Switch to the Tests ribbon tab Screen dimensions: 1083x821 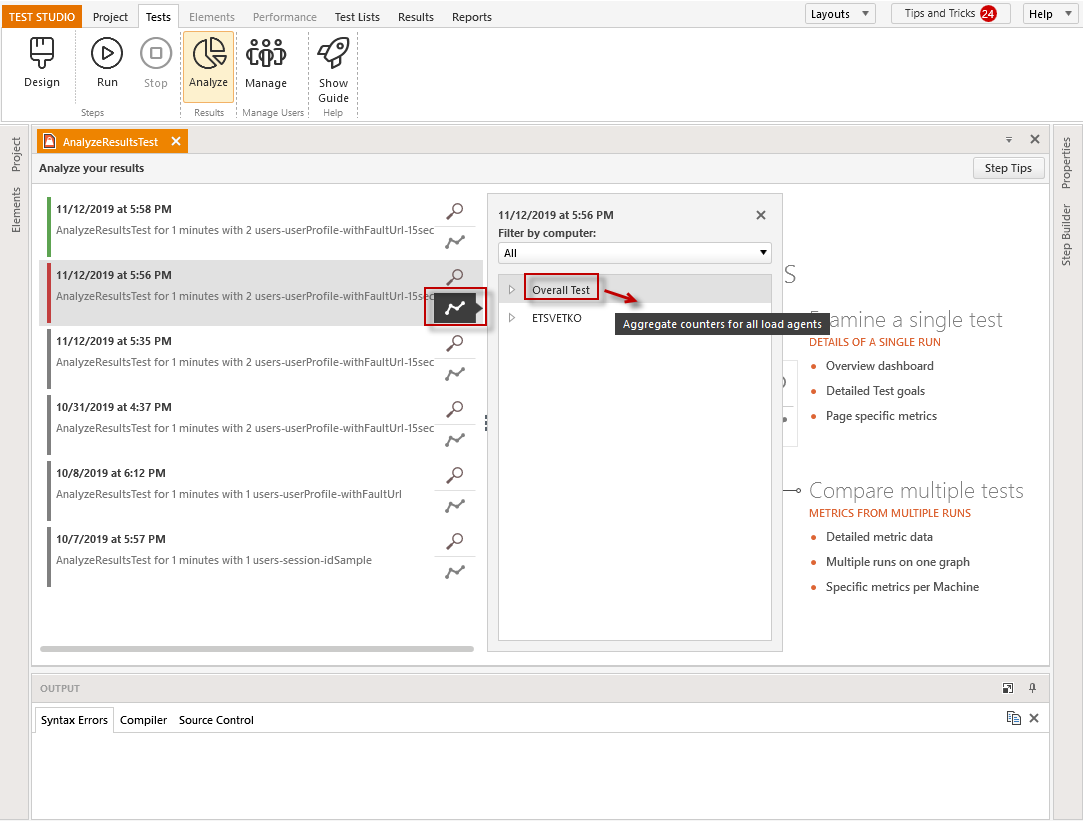point(158,17)
